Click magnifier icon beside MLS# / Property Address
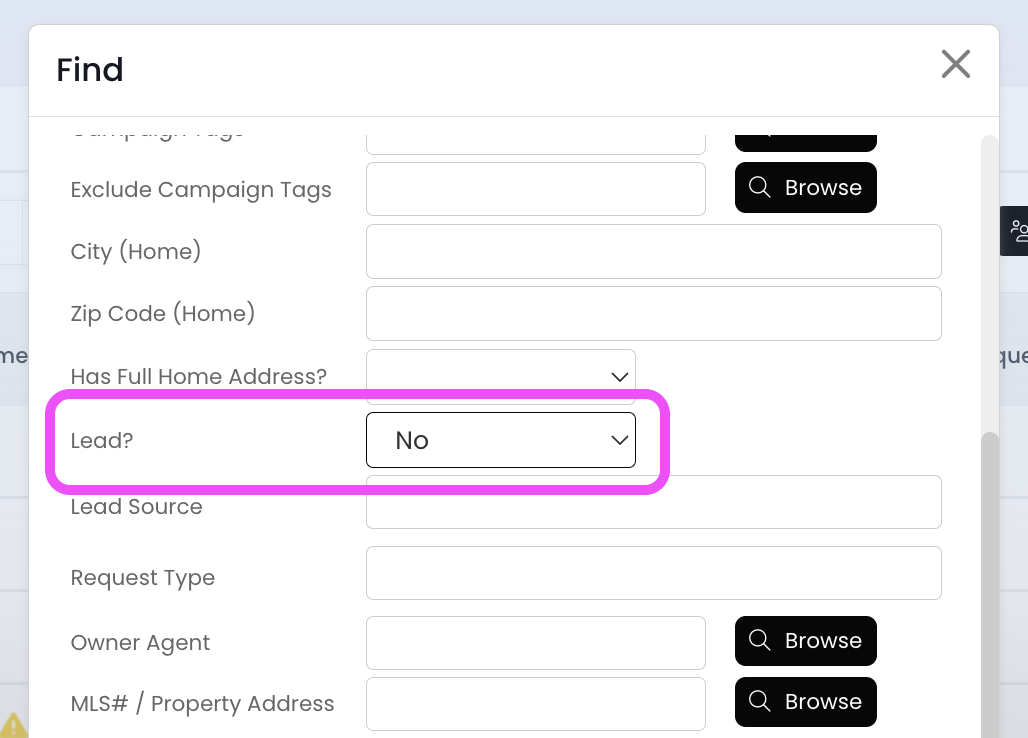The height and width of the screenshot is (738, 1028). point(760,702)
